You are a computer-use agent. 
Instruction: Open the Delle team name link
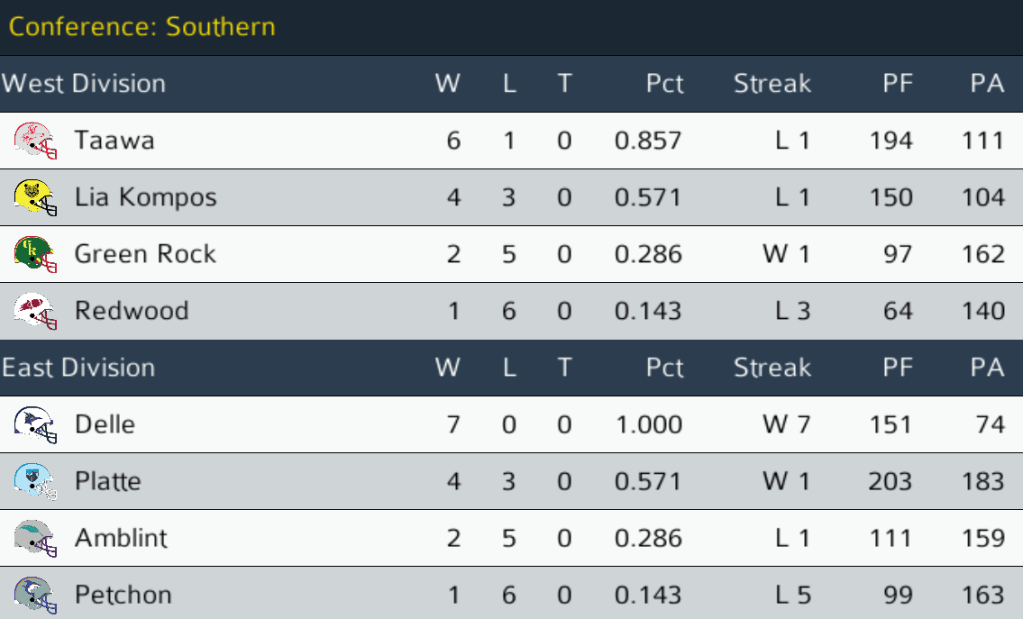104,425
